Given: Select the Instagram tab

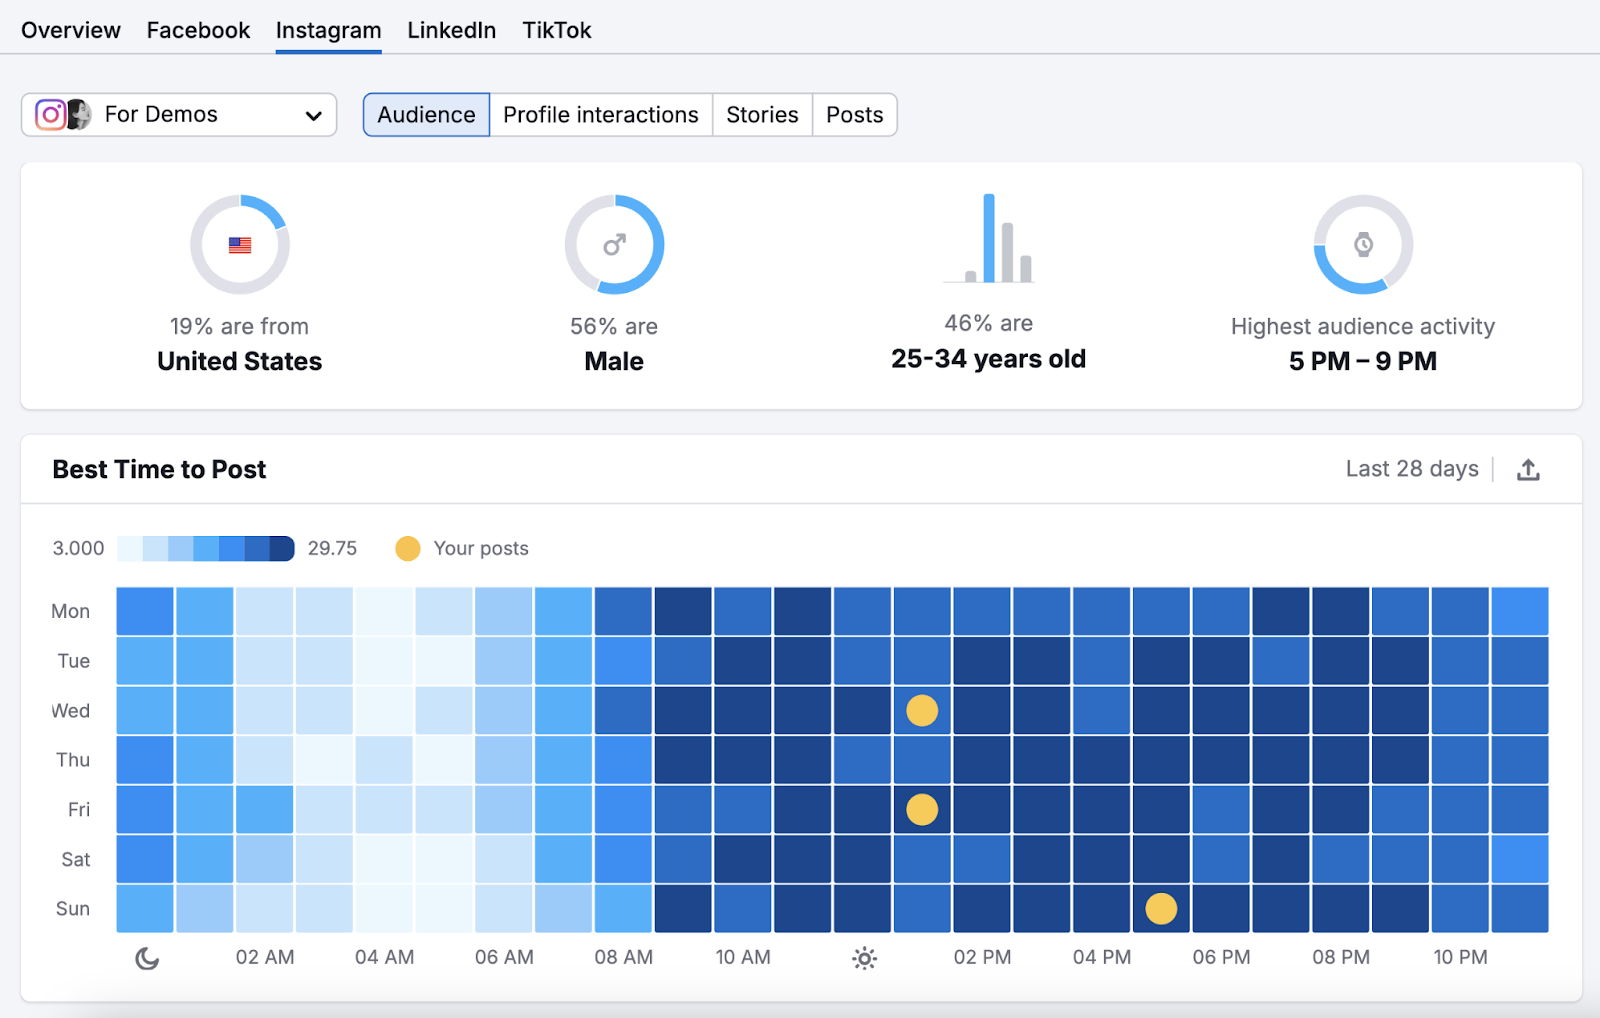Looking at the screenshot, I should pos(328,31).
